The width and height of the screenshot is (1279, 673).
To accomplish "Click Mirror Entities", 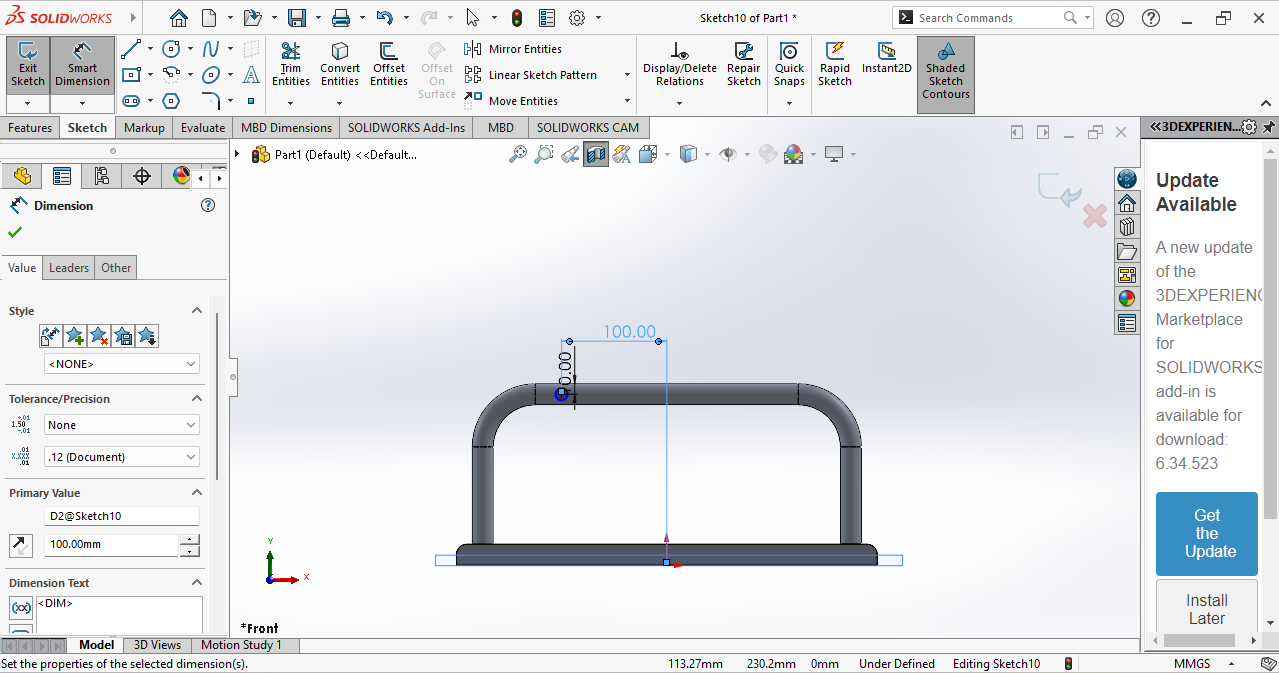I will point(513,49).
